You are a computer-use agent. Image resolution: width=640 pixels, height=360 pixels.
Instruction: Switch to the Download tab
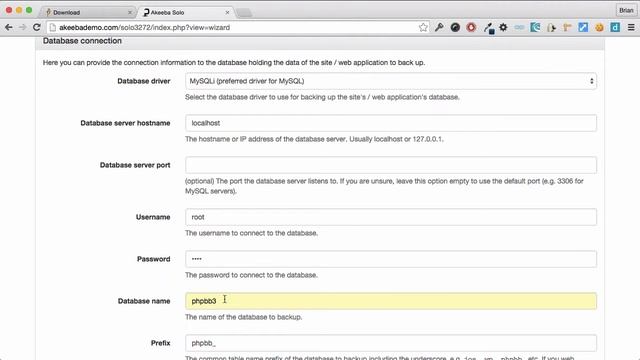coord(88,12)
